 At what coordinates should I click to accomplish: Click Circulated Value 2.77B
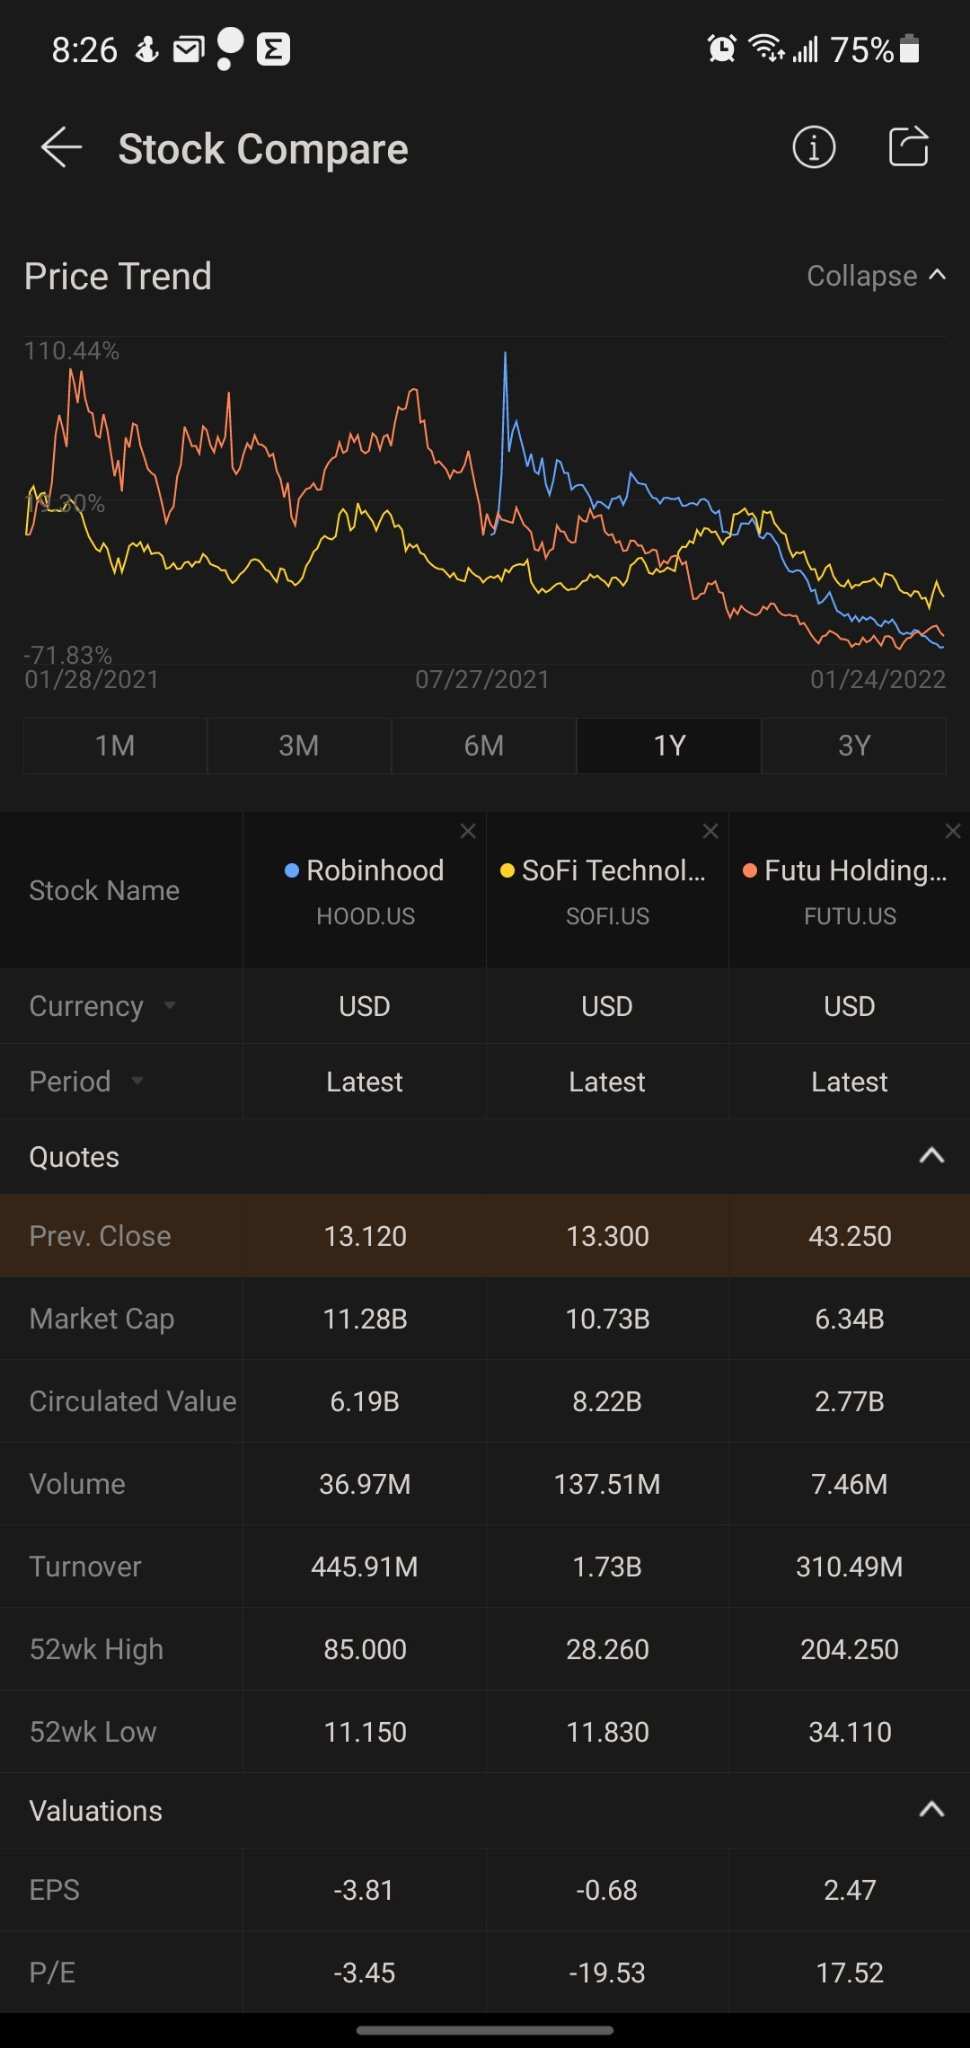coord(850,1401)
